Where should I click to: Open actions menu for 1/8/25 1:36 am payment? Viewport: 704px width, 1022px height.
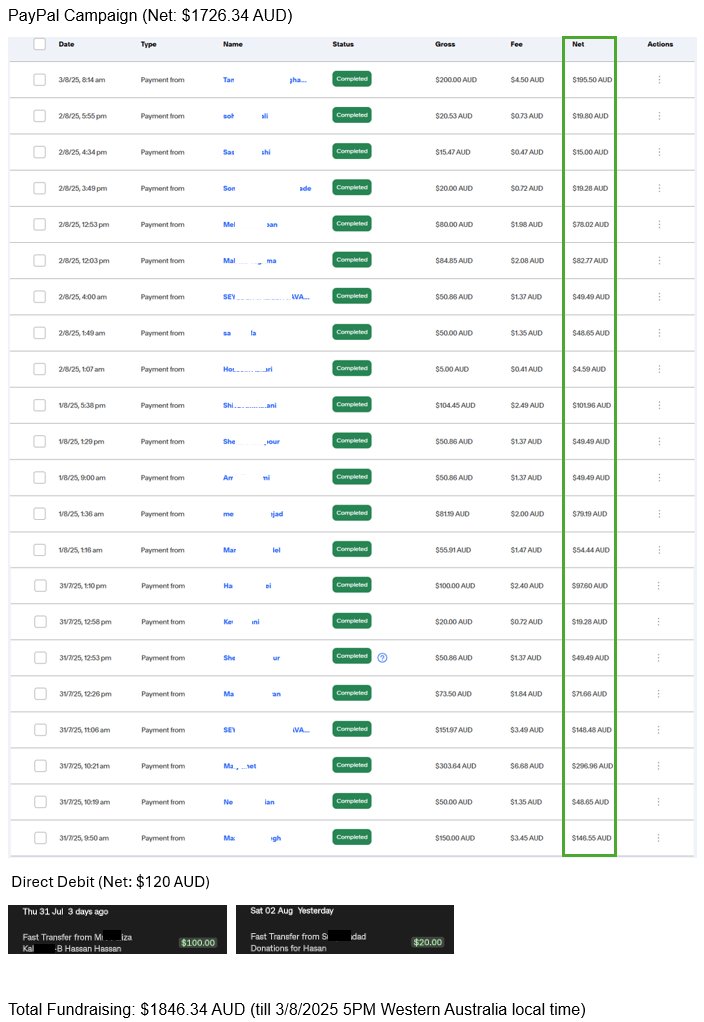click(x=659, y=514)
